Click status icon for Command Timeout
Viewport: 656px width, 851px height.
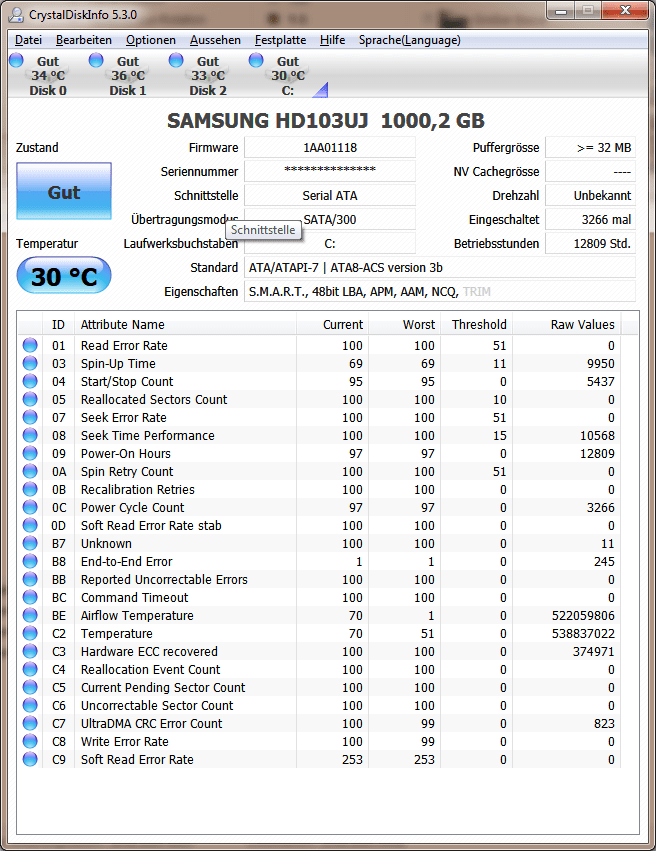(x=30, y=597)
